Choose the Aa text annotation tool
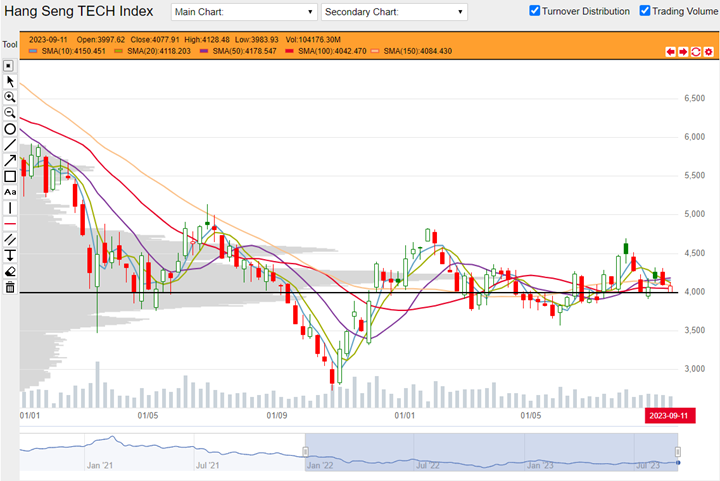720x481 pixels. [10, 192]
